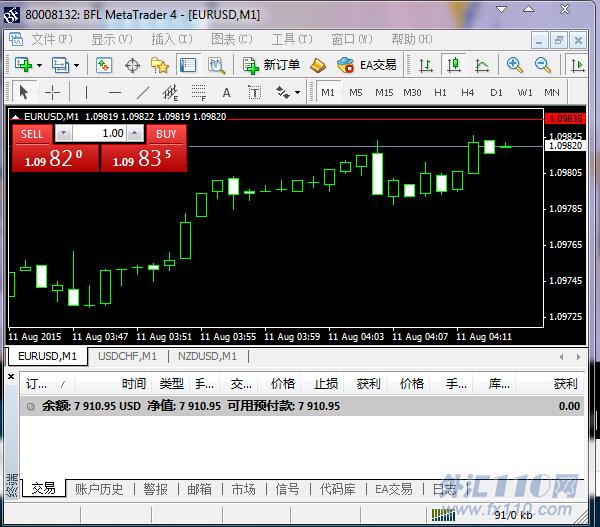The height and width of the screenshot is (527, 600).
Task: Click the 新订单 new order button
Action: 271,65
